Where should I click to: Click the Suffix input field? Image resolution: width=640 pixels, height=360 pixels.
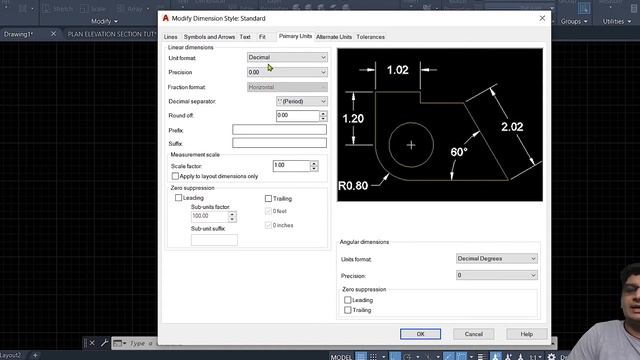(x=279, y=142)
